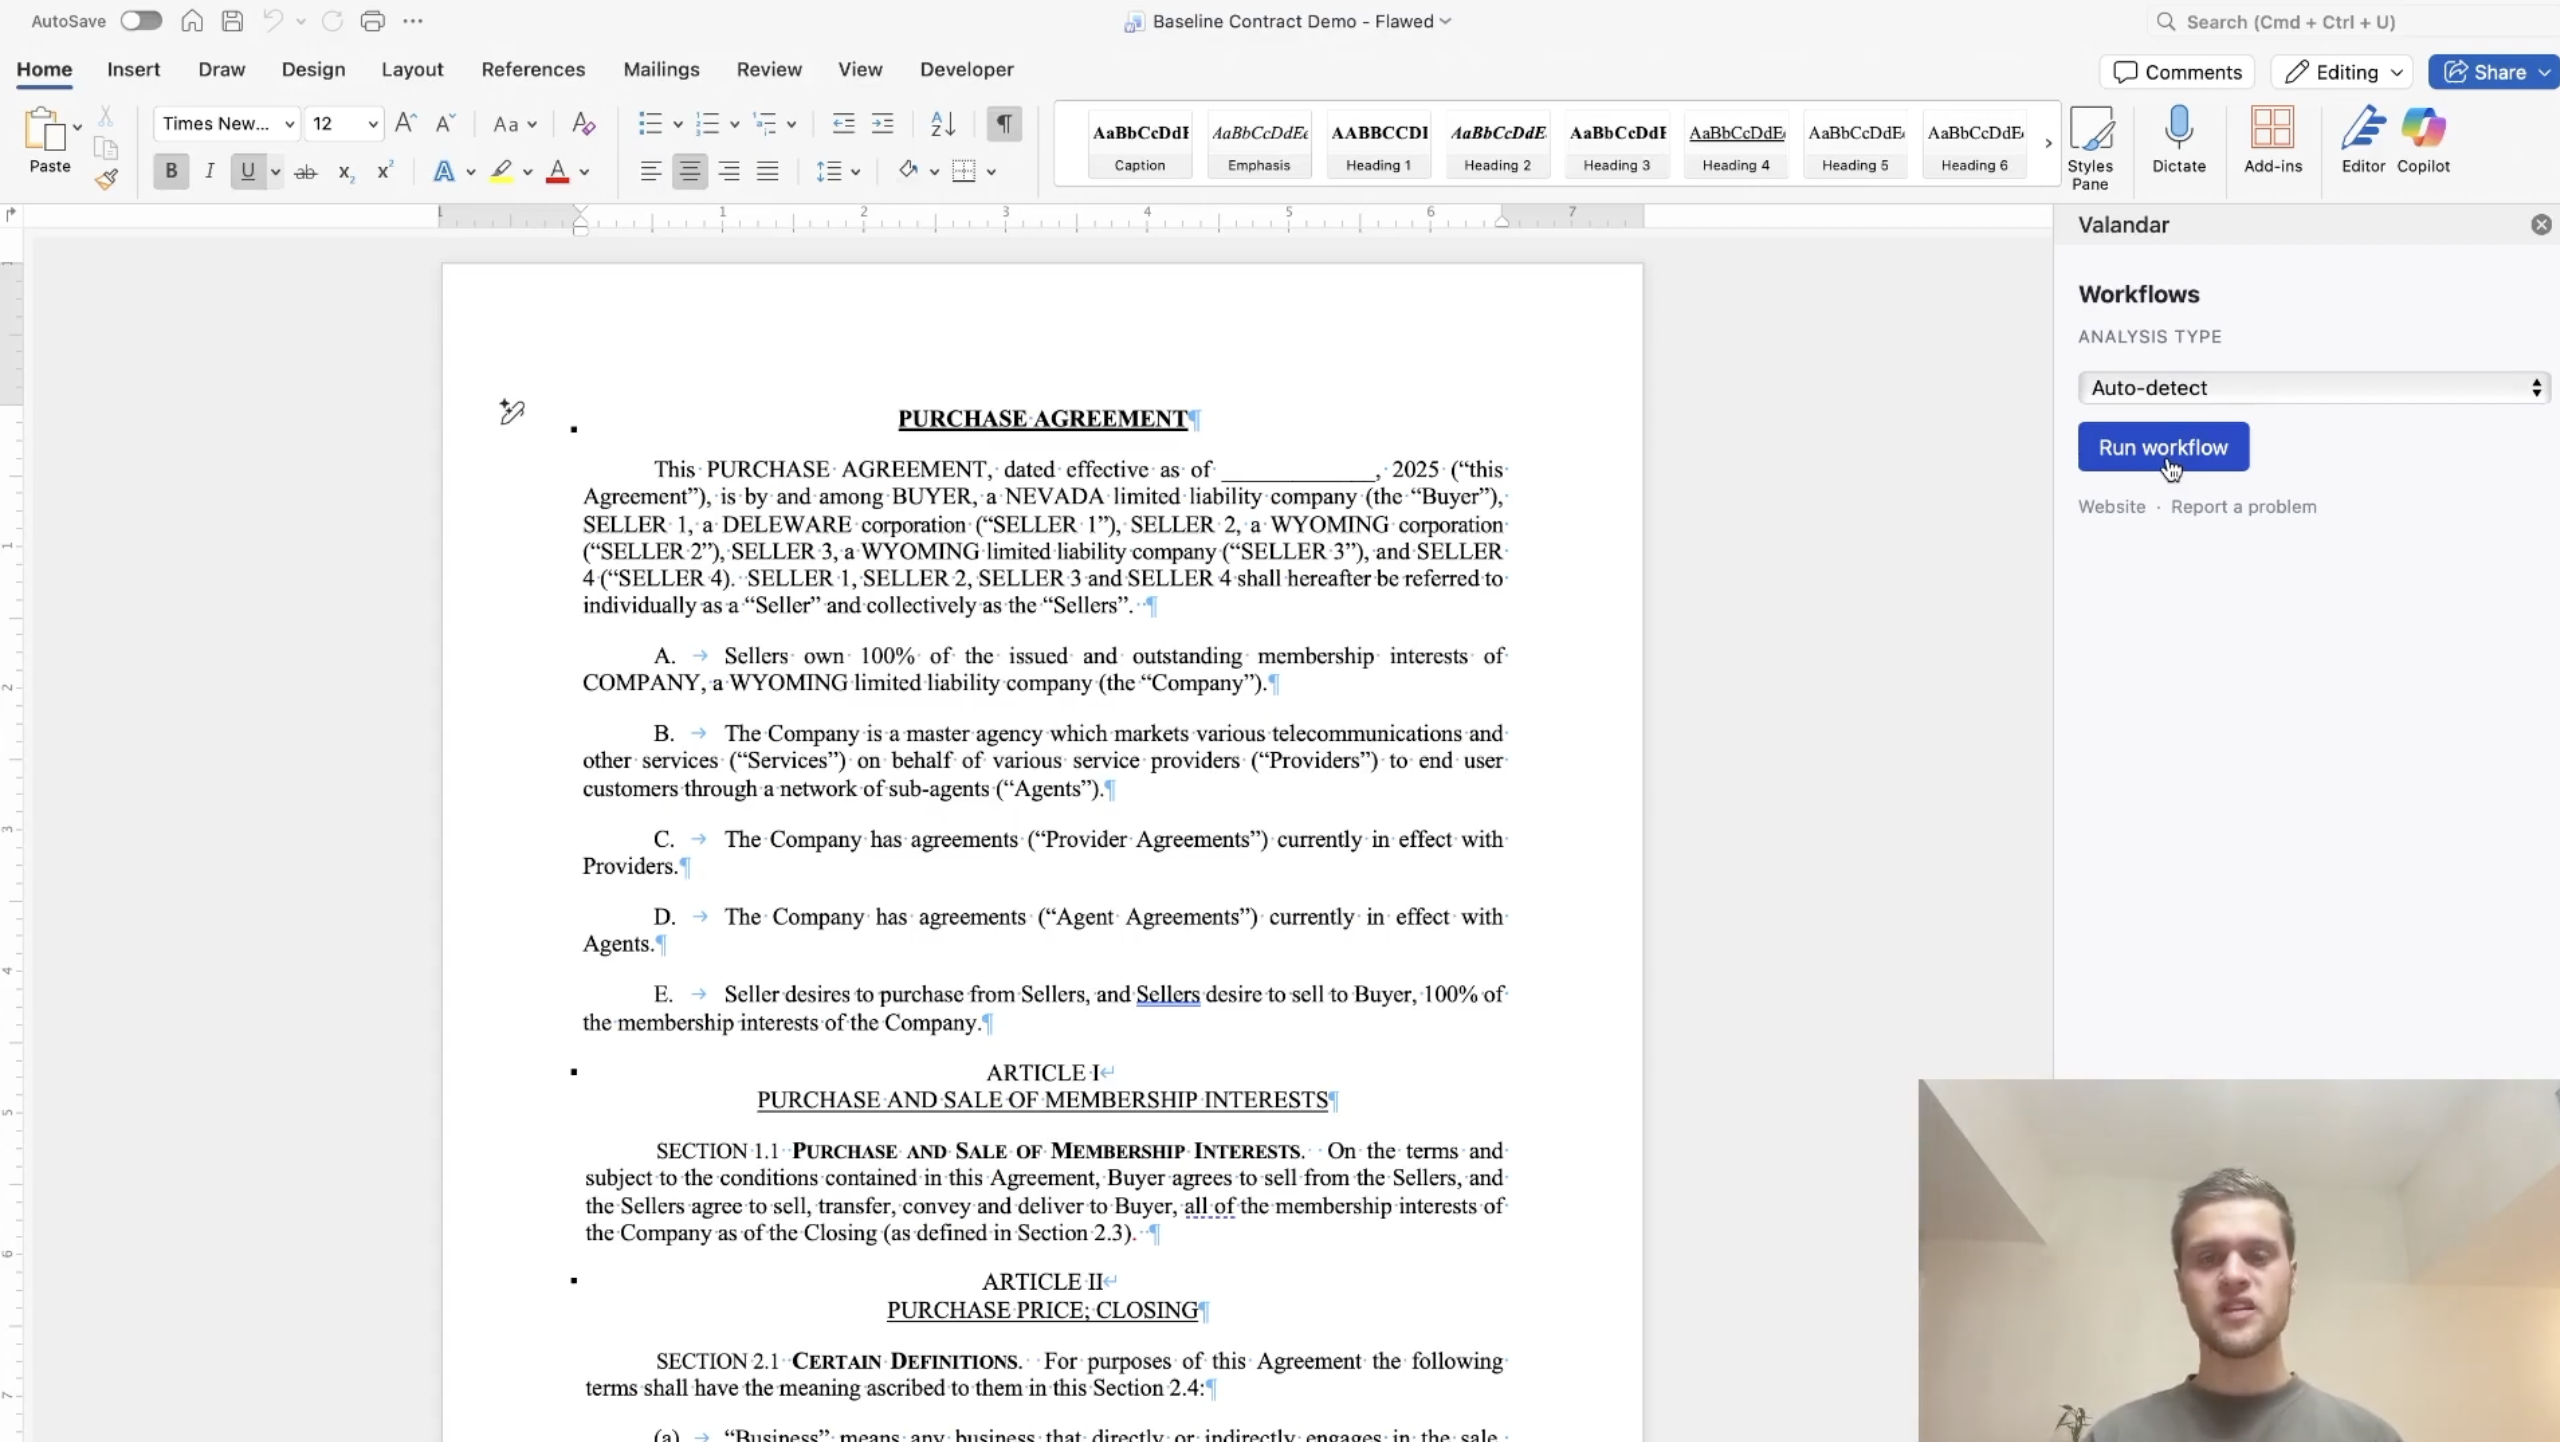The width and height of the screenshot is (2560, 1442).
Task: Toggle italic formatting
Action: point(209,172)
